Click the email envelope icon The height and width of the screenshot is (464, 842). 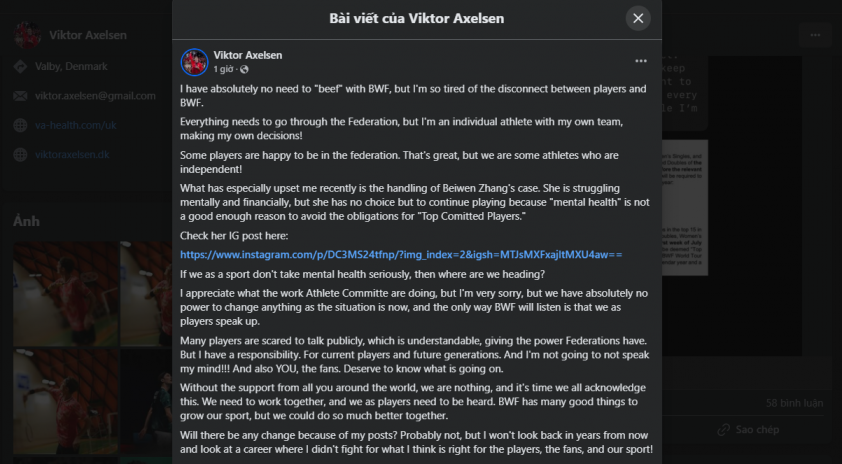pyautogui.click(x=20, y=96)
